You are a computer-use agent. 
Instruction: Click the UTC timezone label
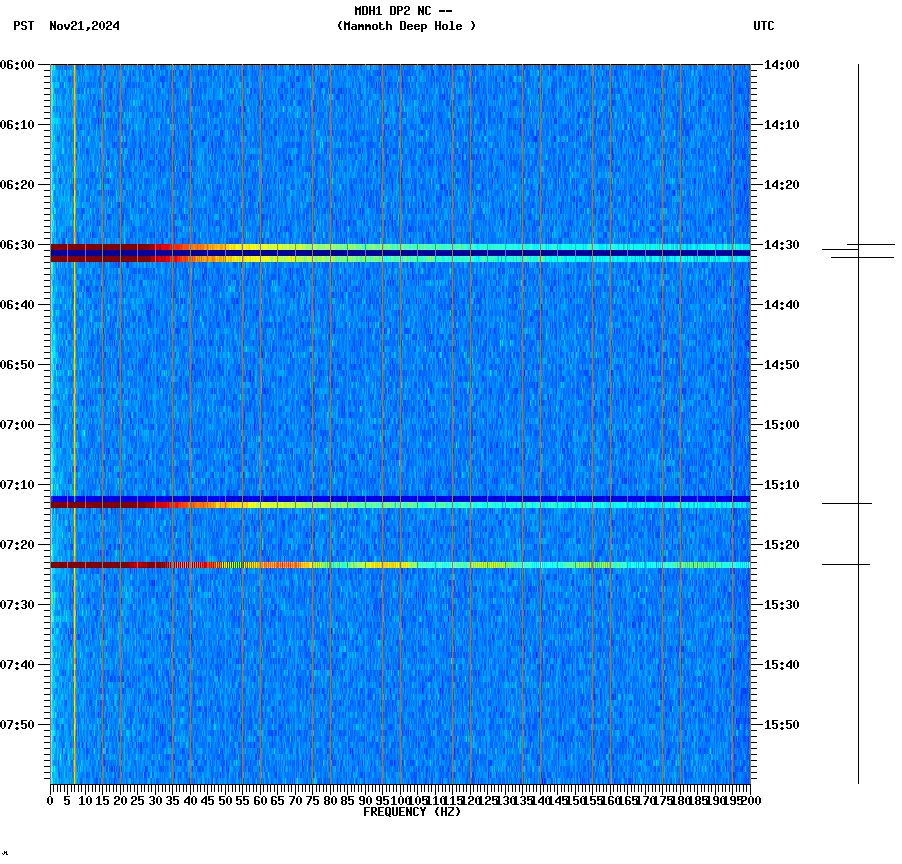(765, 27)
